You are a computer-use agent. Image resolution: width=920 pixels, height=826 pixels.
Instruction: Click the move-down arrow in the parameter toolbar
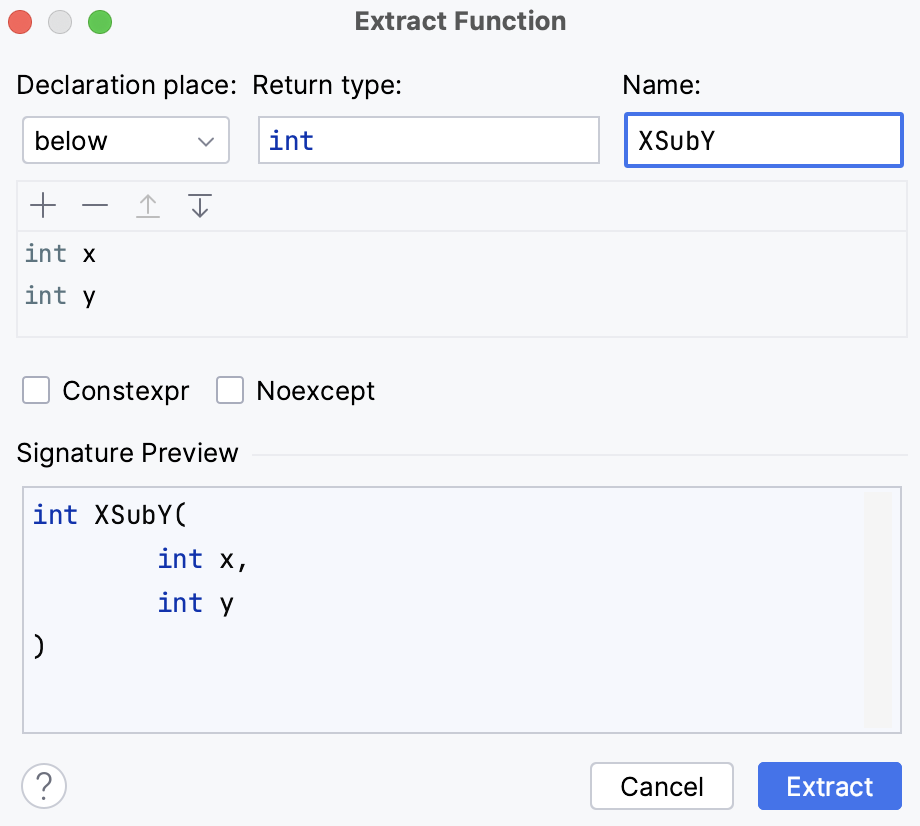coord(199,205)
